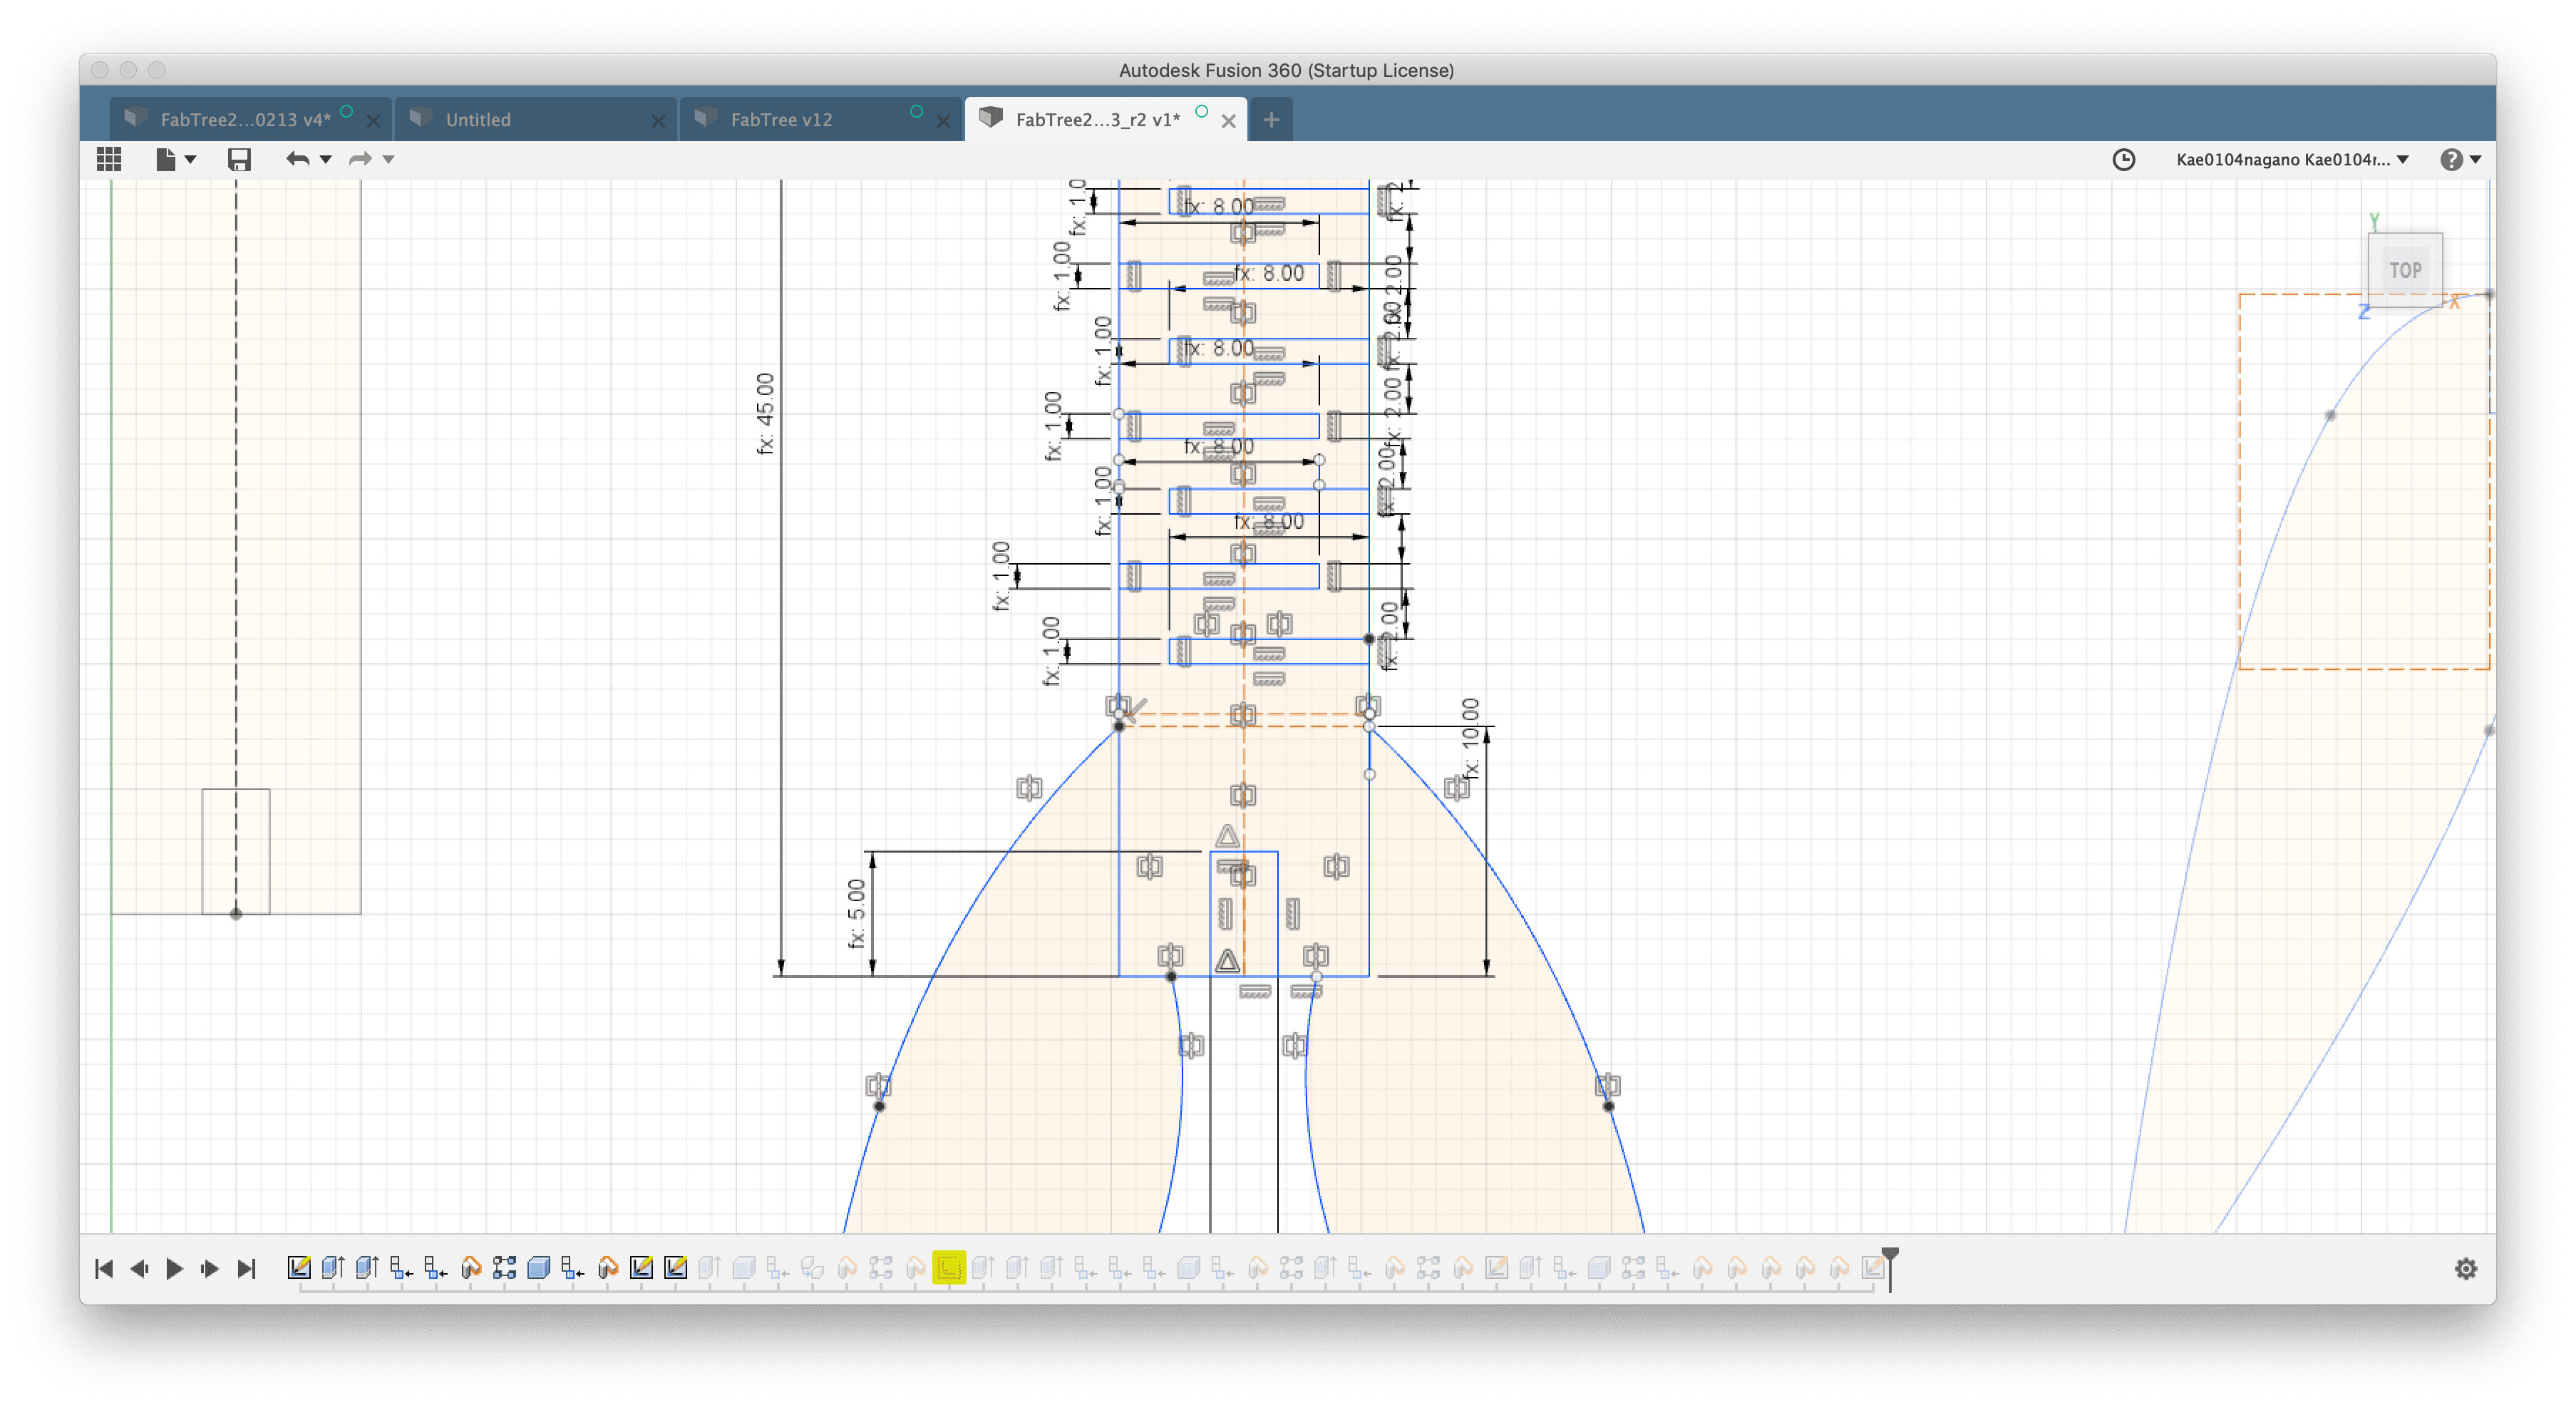Screen dimensions: 2576x1410
Task: Click the Save icon
Action: 239,159
